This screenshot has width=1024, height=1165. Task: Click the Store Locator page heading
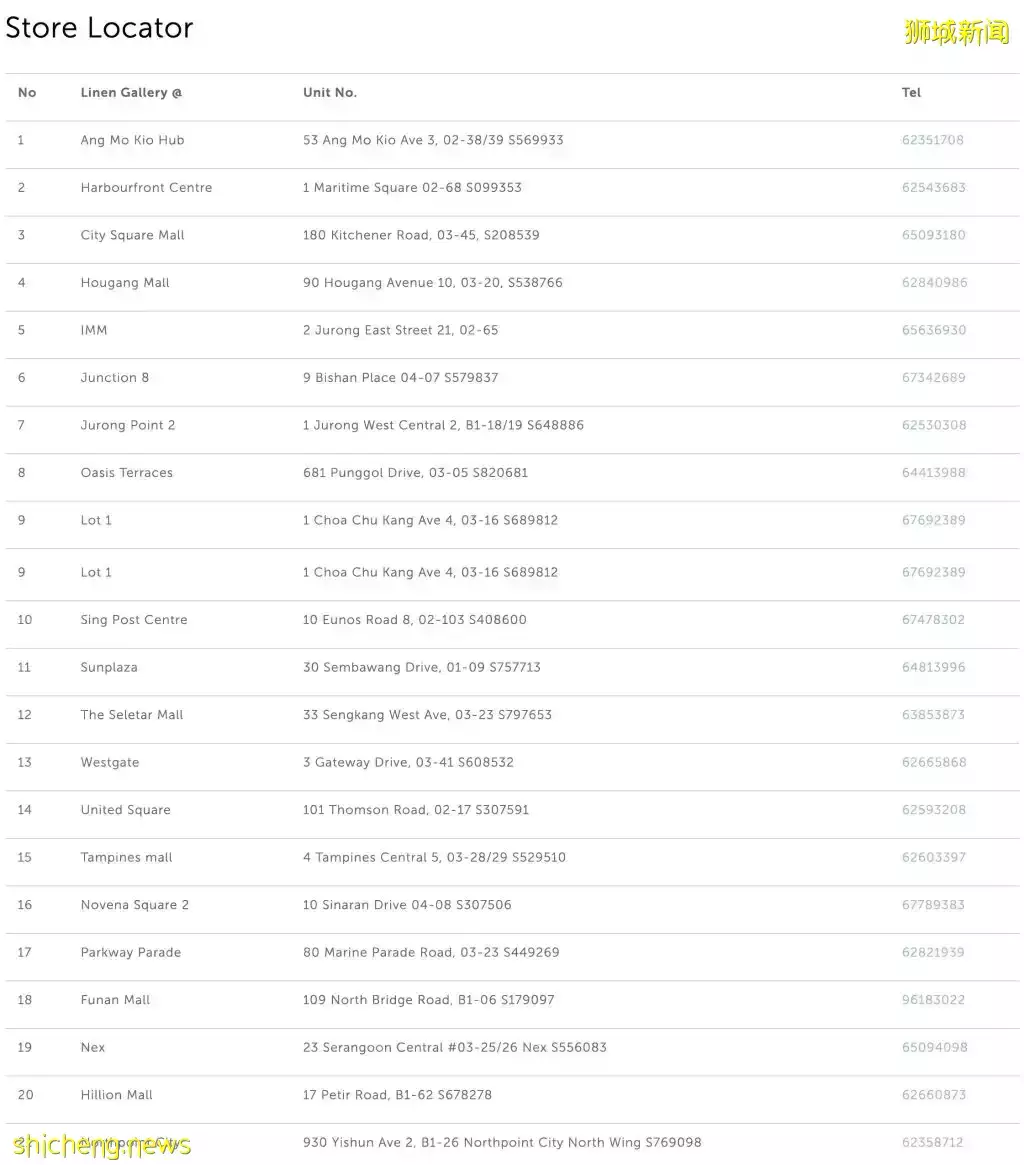(x=99, y=28)
